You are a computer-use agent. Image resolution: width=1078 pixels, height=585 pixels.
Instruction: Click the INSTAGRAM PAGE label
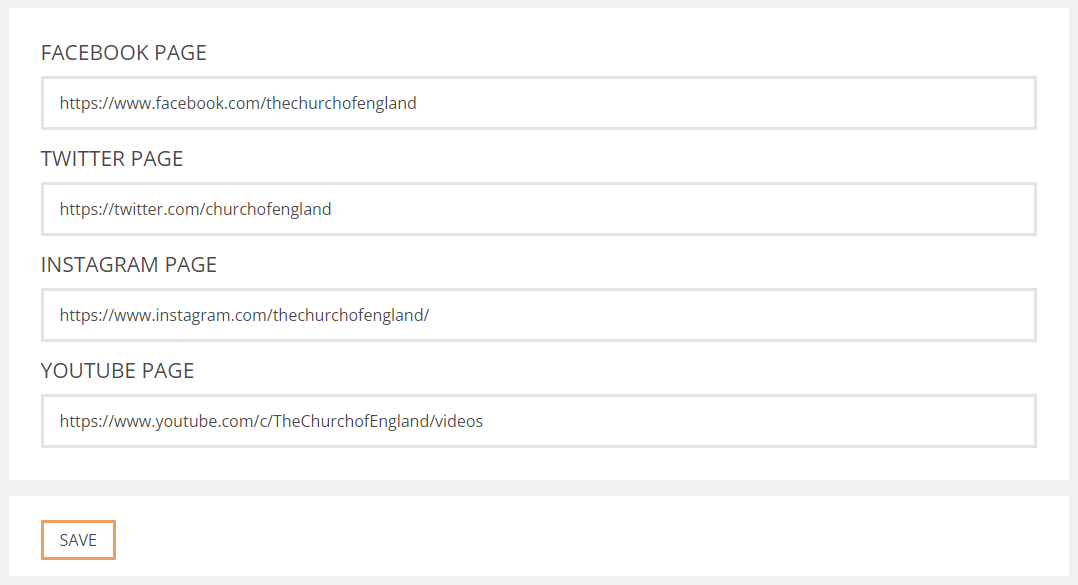pos(129,265)
